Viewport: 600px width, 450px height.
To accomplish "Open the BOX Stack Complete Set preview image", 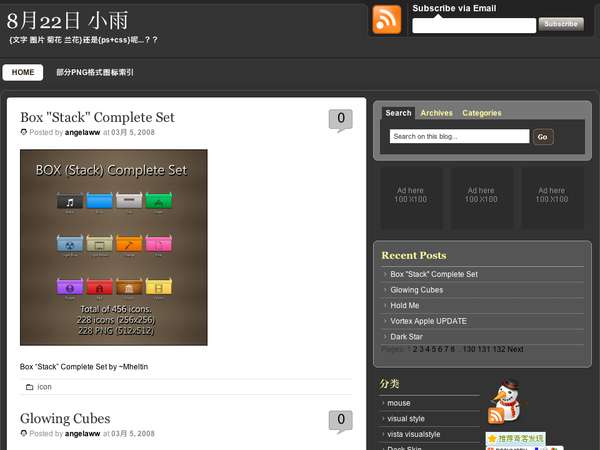I will coord(114,247).
